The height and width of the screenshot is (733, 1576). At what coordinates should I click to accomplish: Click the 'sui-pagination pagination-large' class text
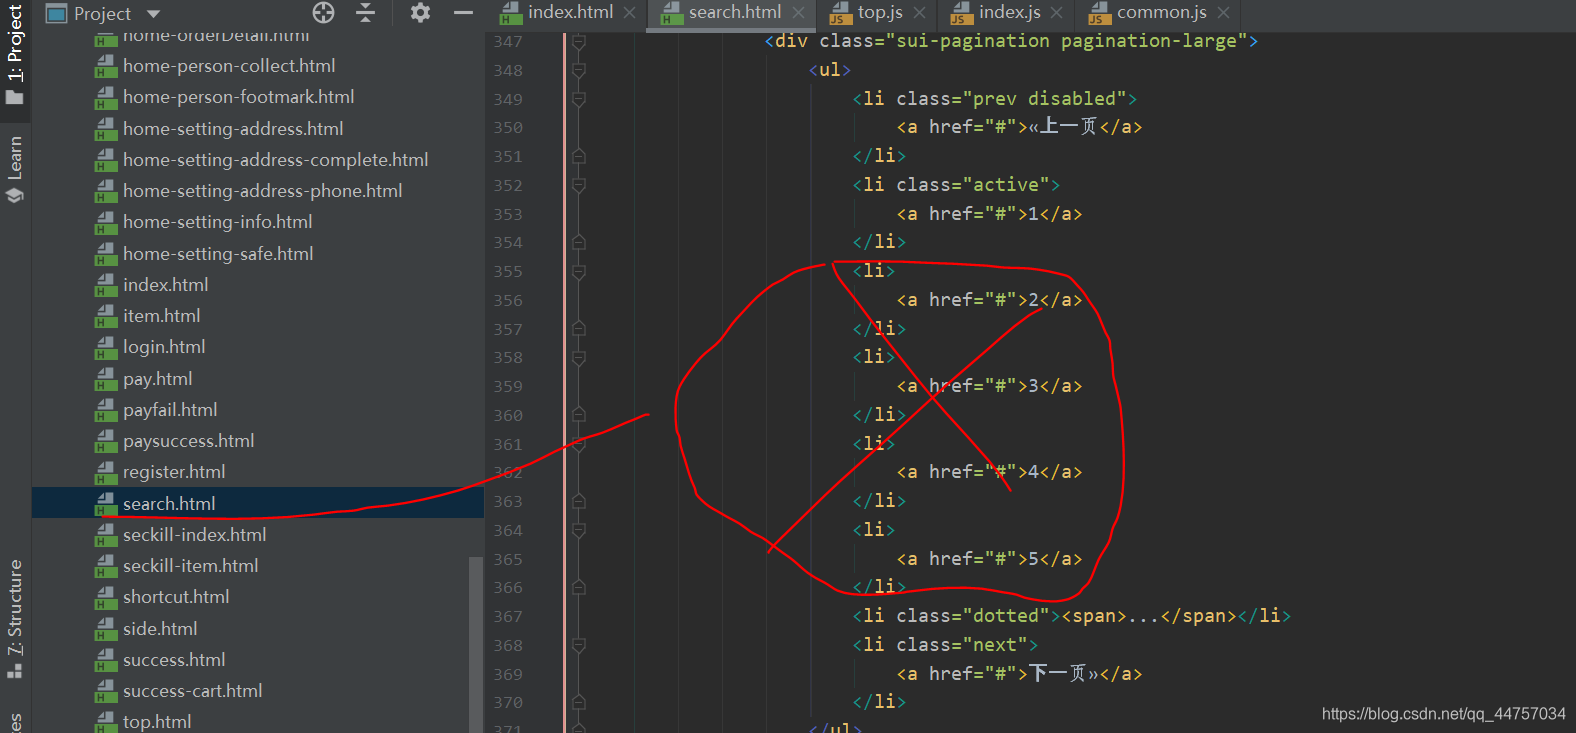1066,41
